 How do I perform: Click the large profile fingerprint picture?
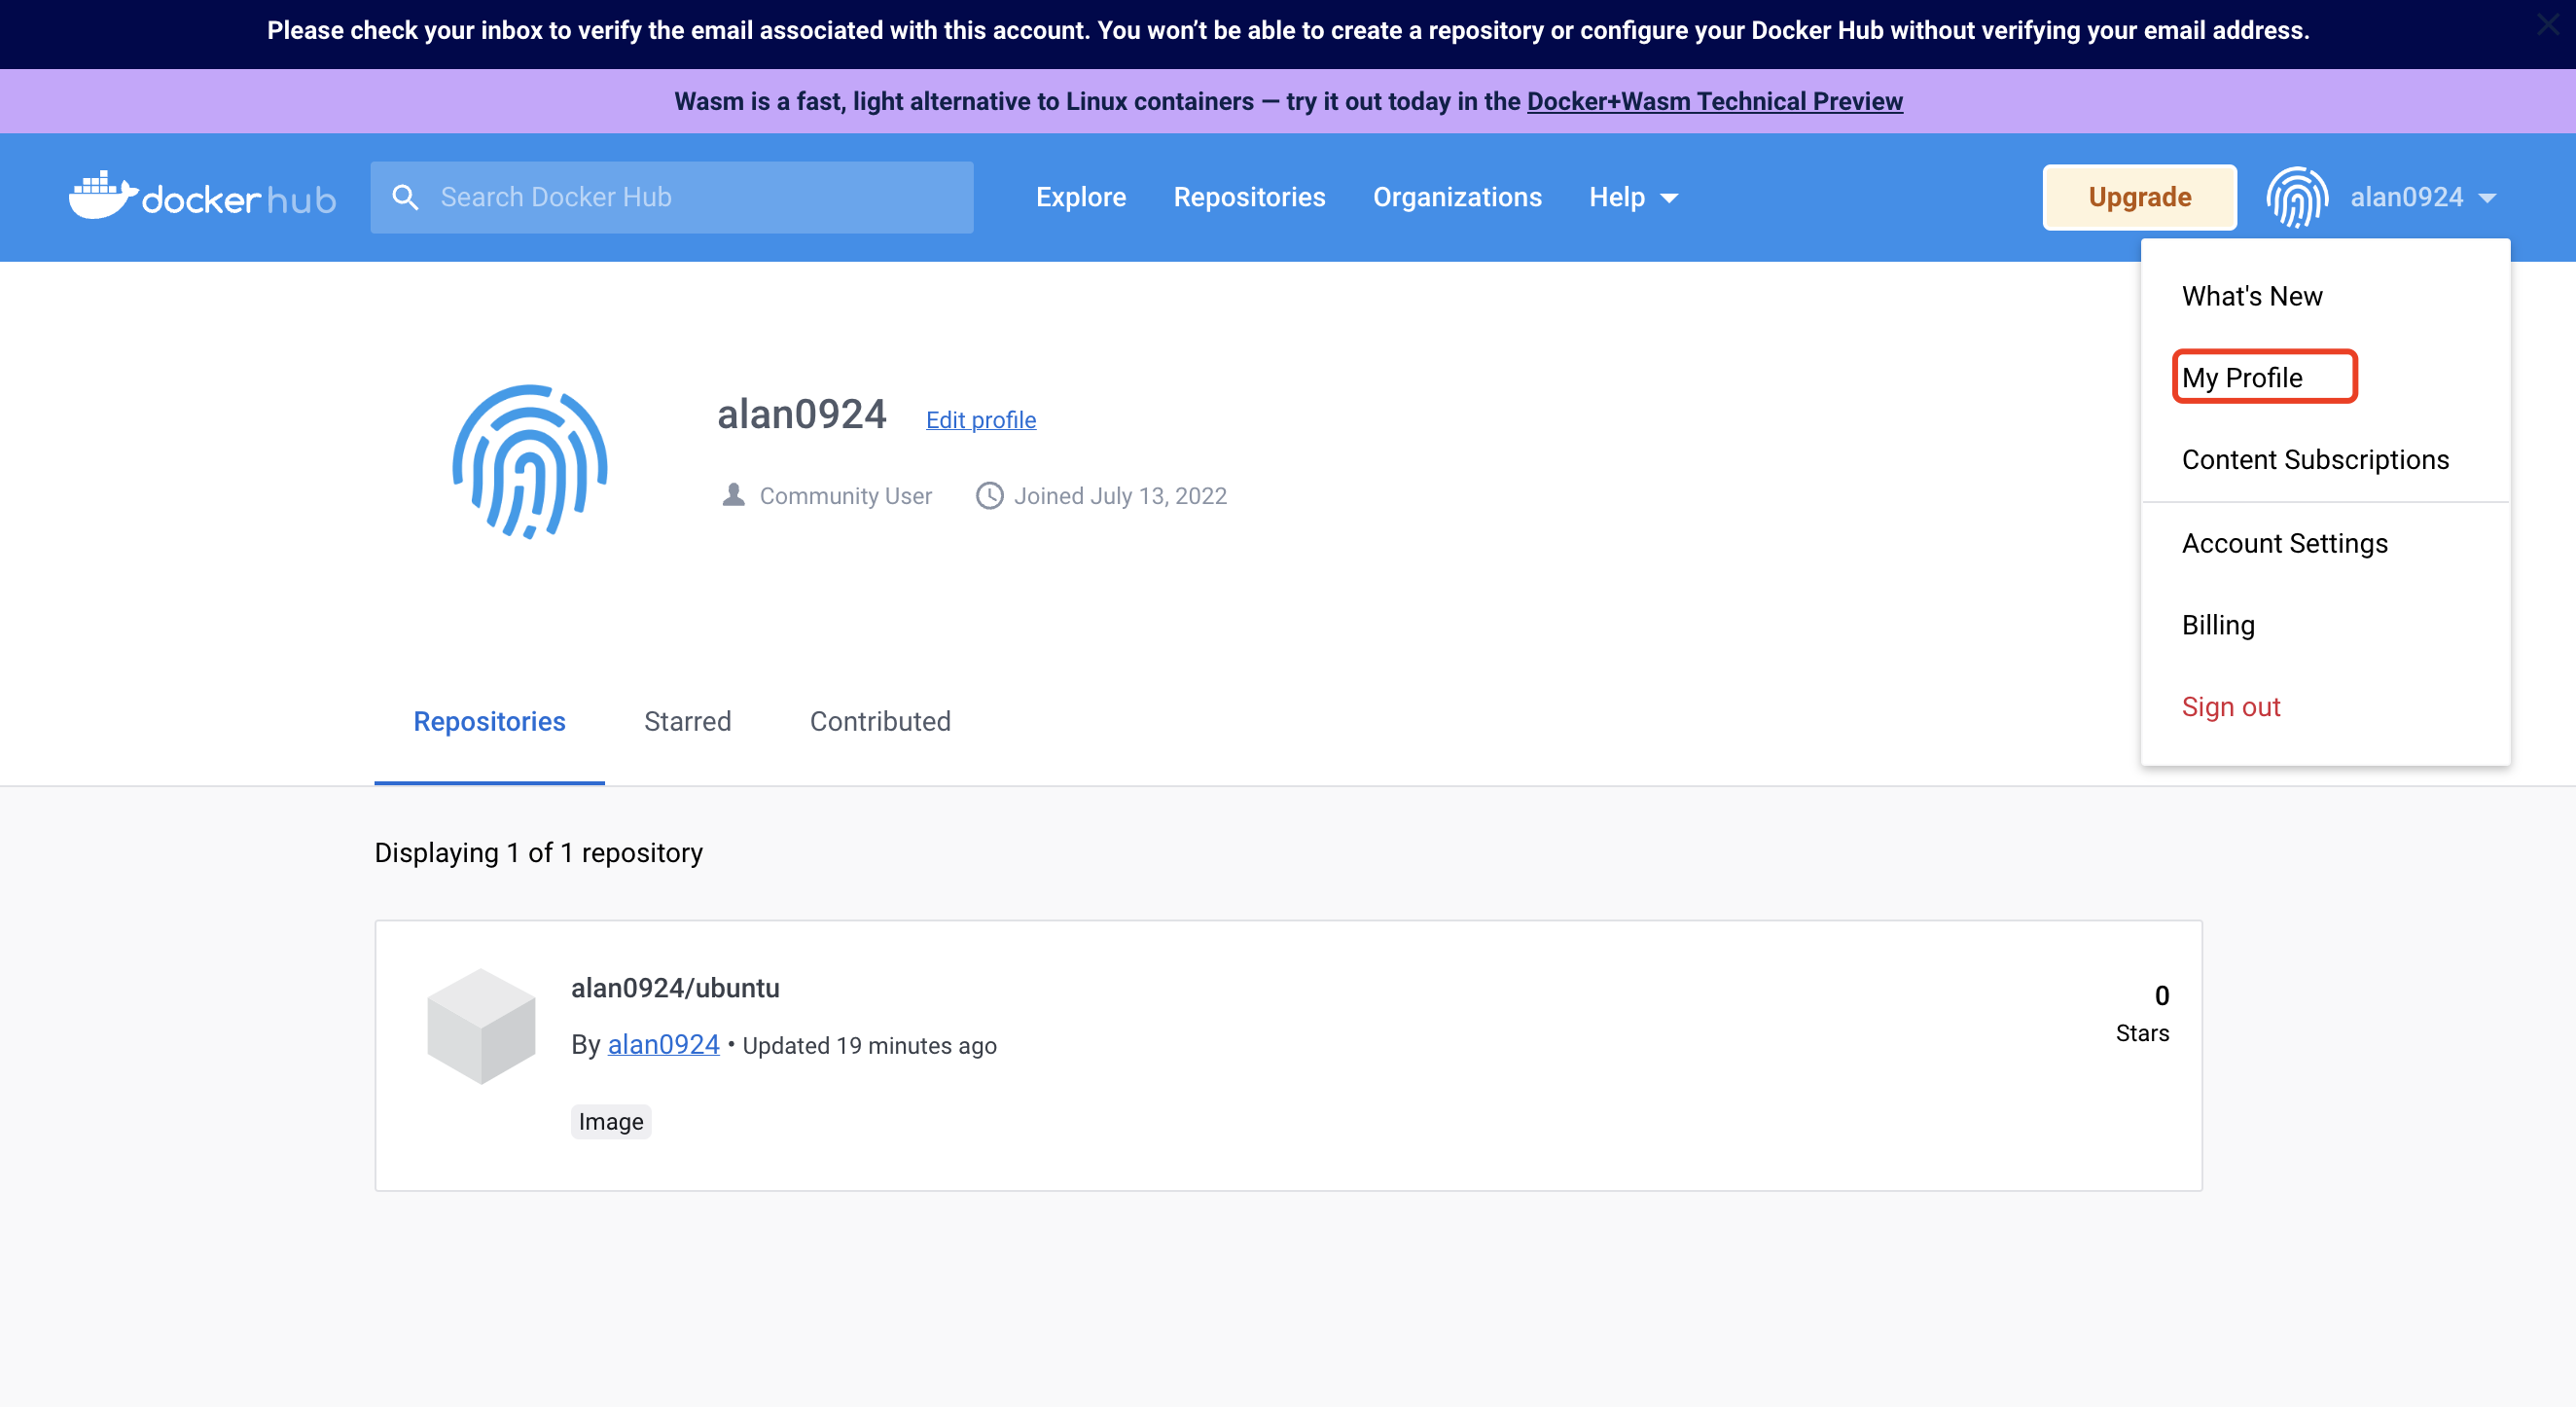(x=530, y=462)
